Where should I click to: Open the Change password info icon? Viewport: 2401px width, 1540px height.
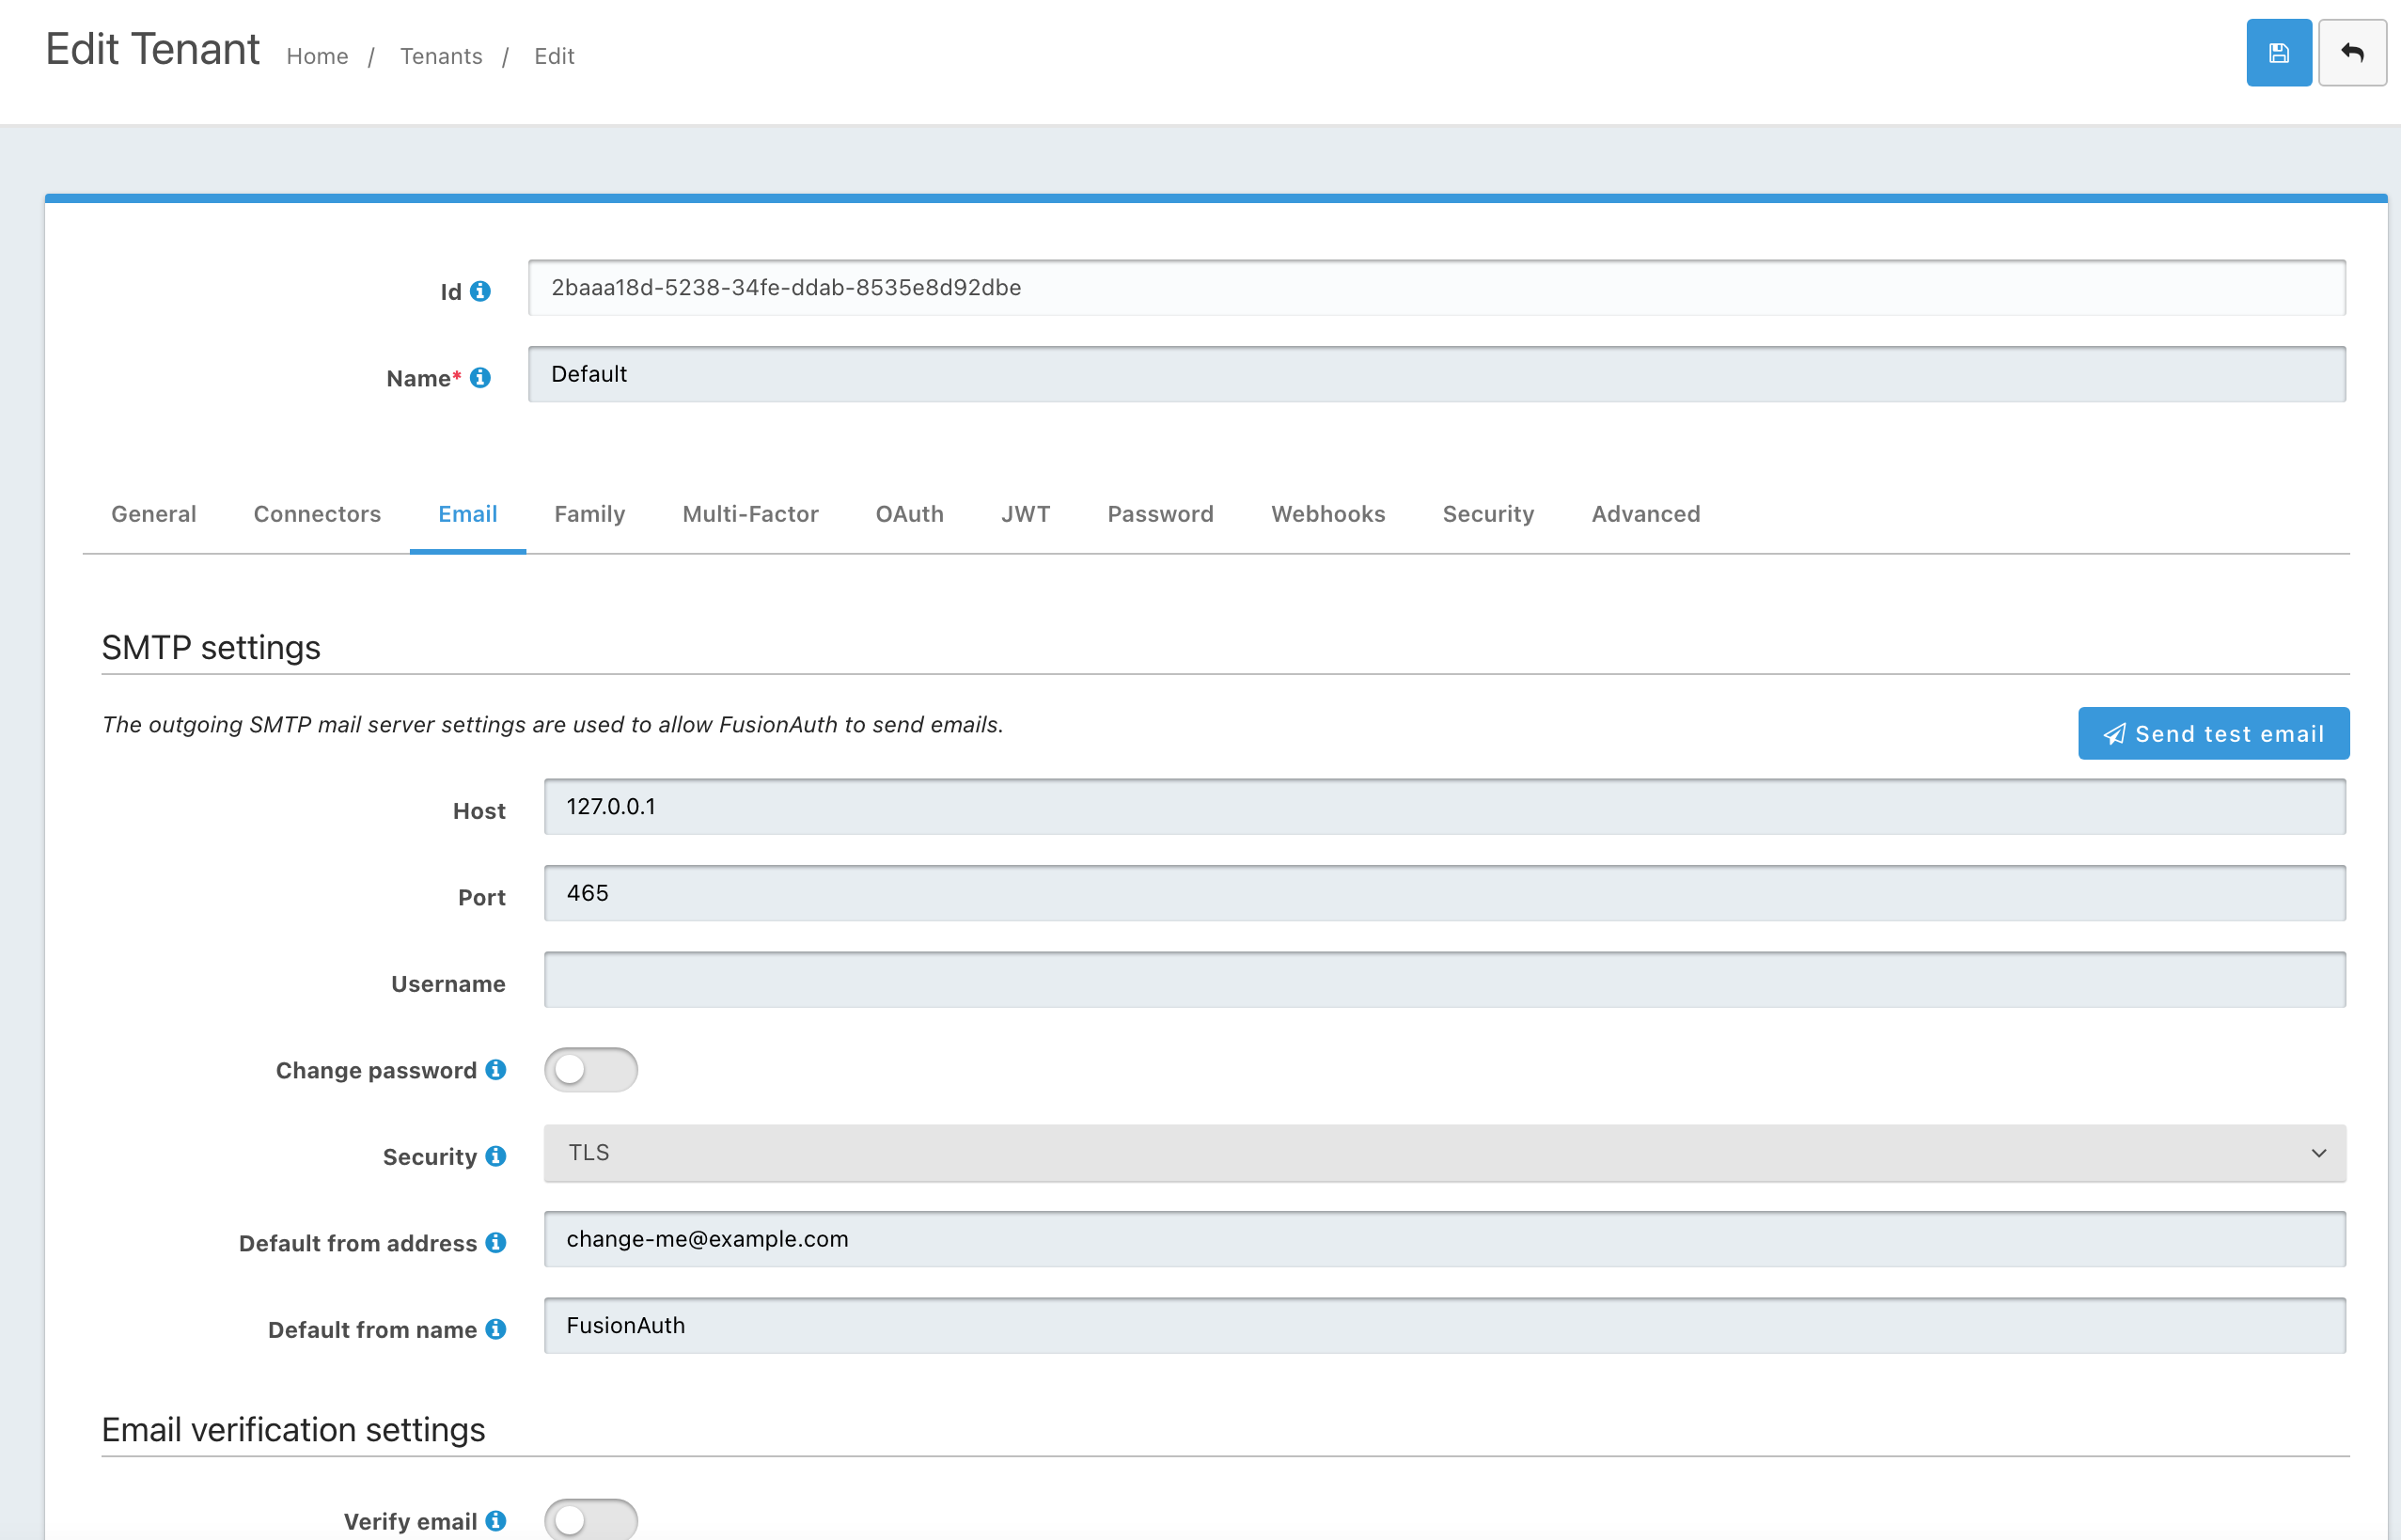coord(496,1070)
